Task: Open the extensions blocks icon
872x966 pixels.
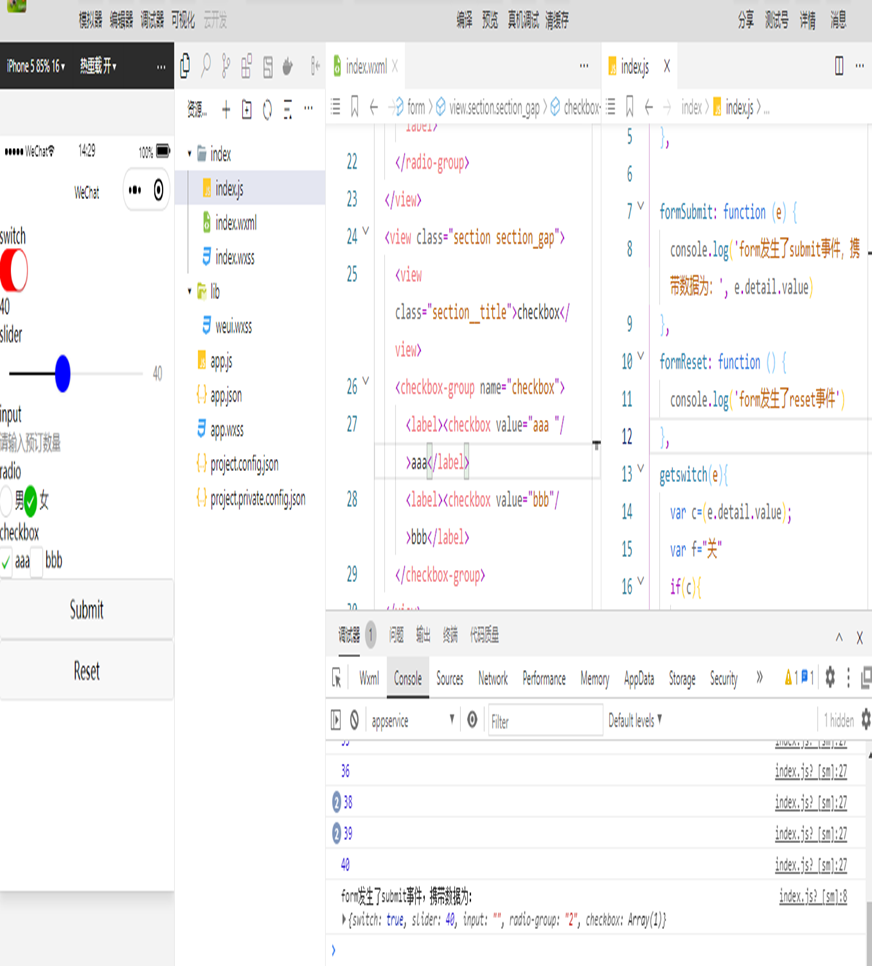Action: (247, 66)
